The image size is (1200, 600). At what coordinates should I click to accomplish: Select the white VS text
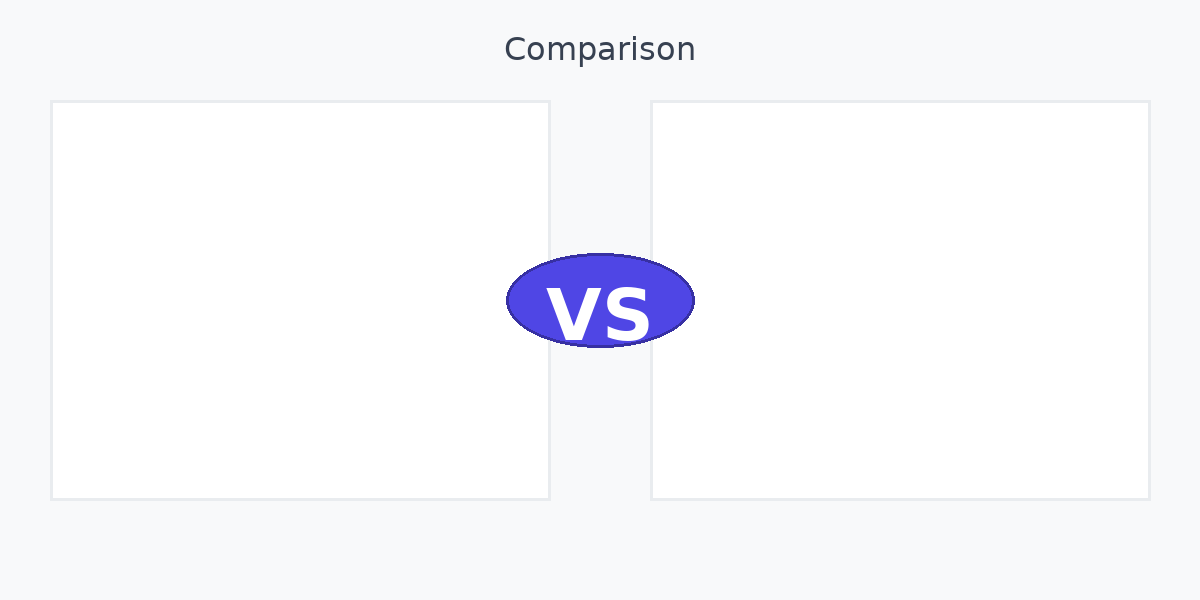(600, 315)
